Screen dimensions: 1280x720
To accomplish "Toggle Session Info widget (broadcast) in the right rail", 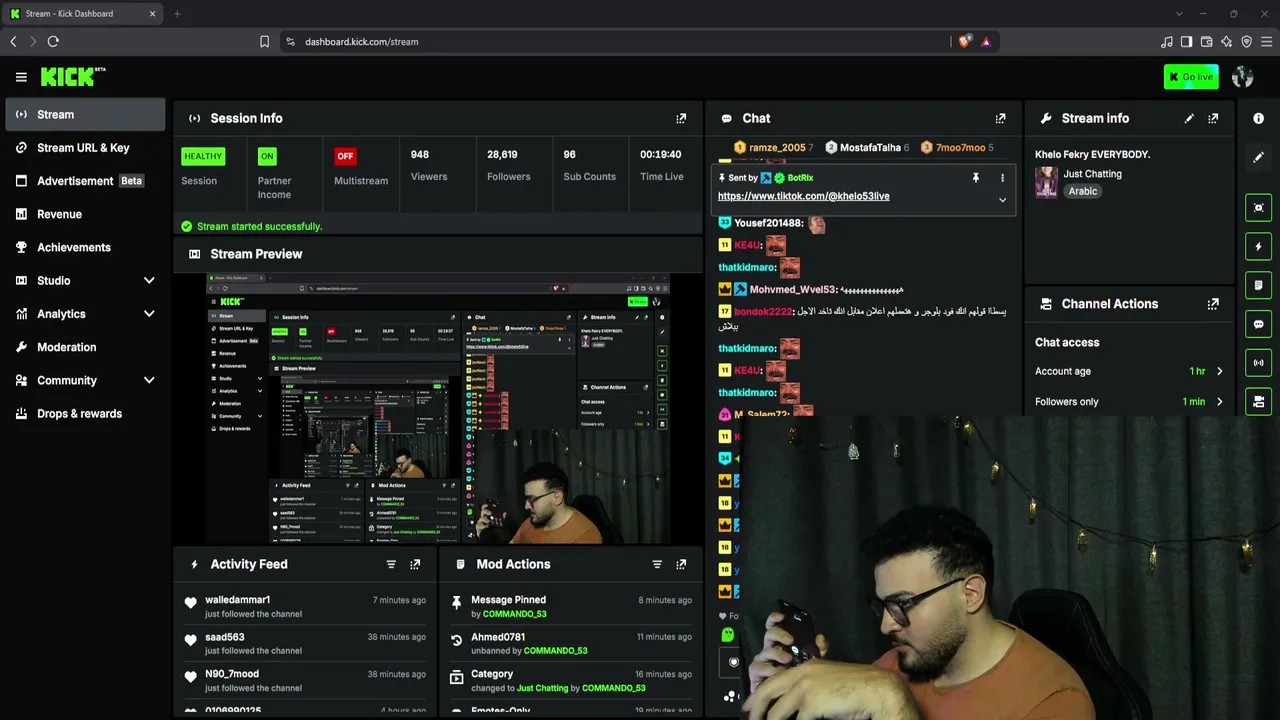I will coord(1258,363).
